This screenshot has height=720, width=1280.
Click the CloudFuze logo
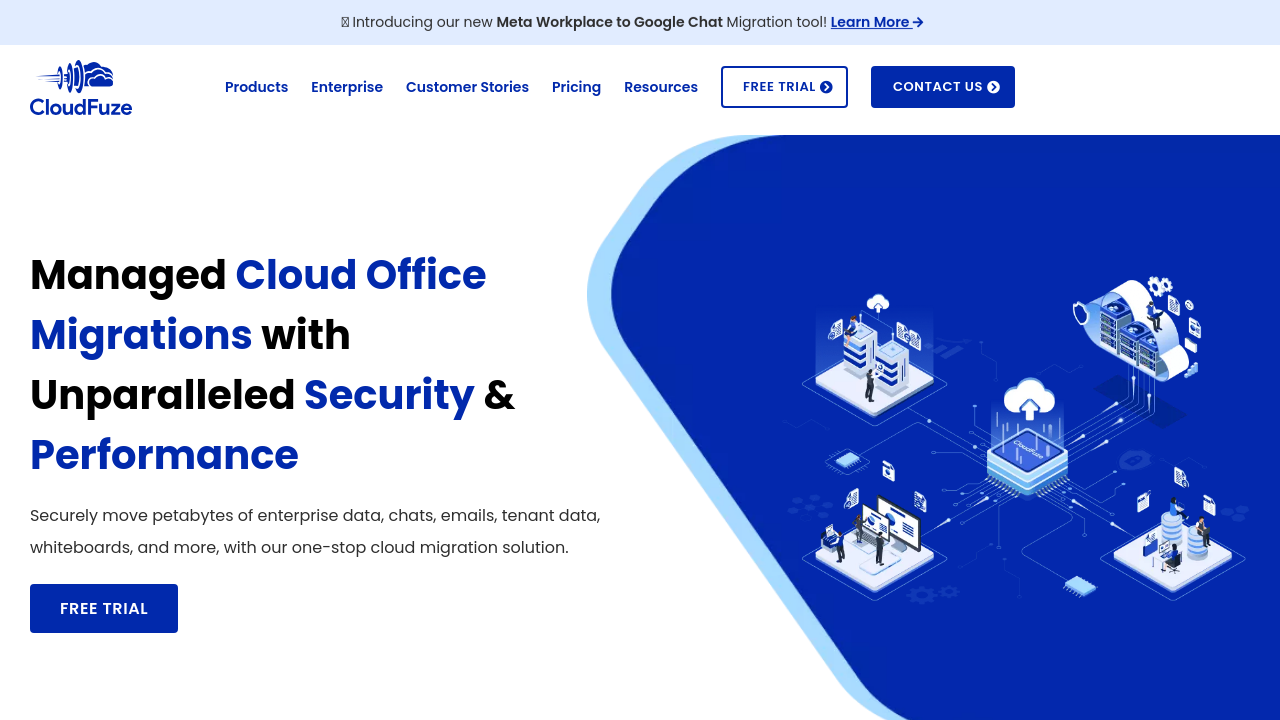pyautogui.click(x=81, y=88)
